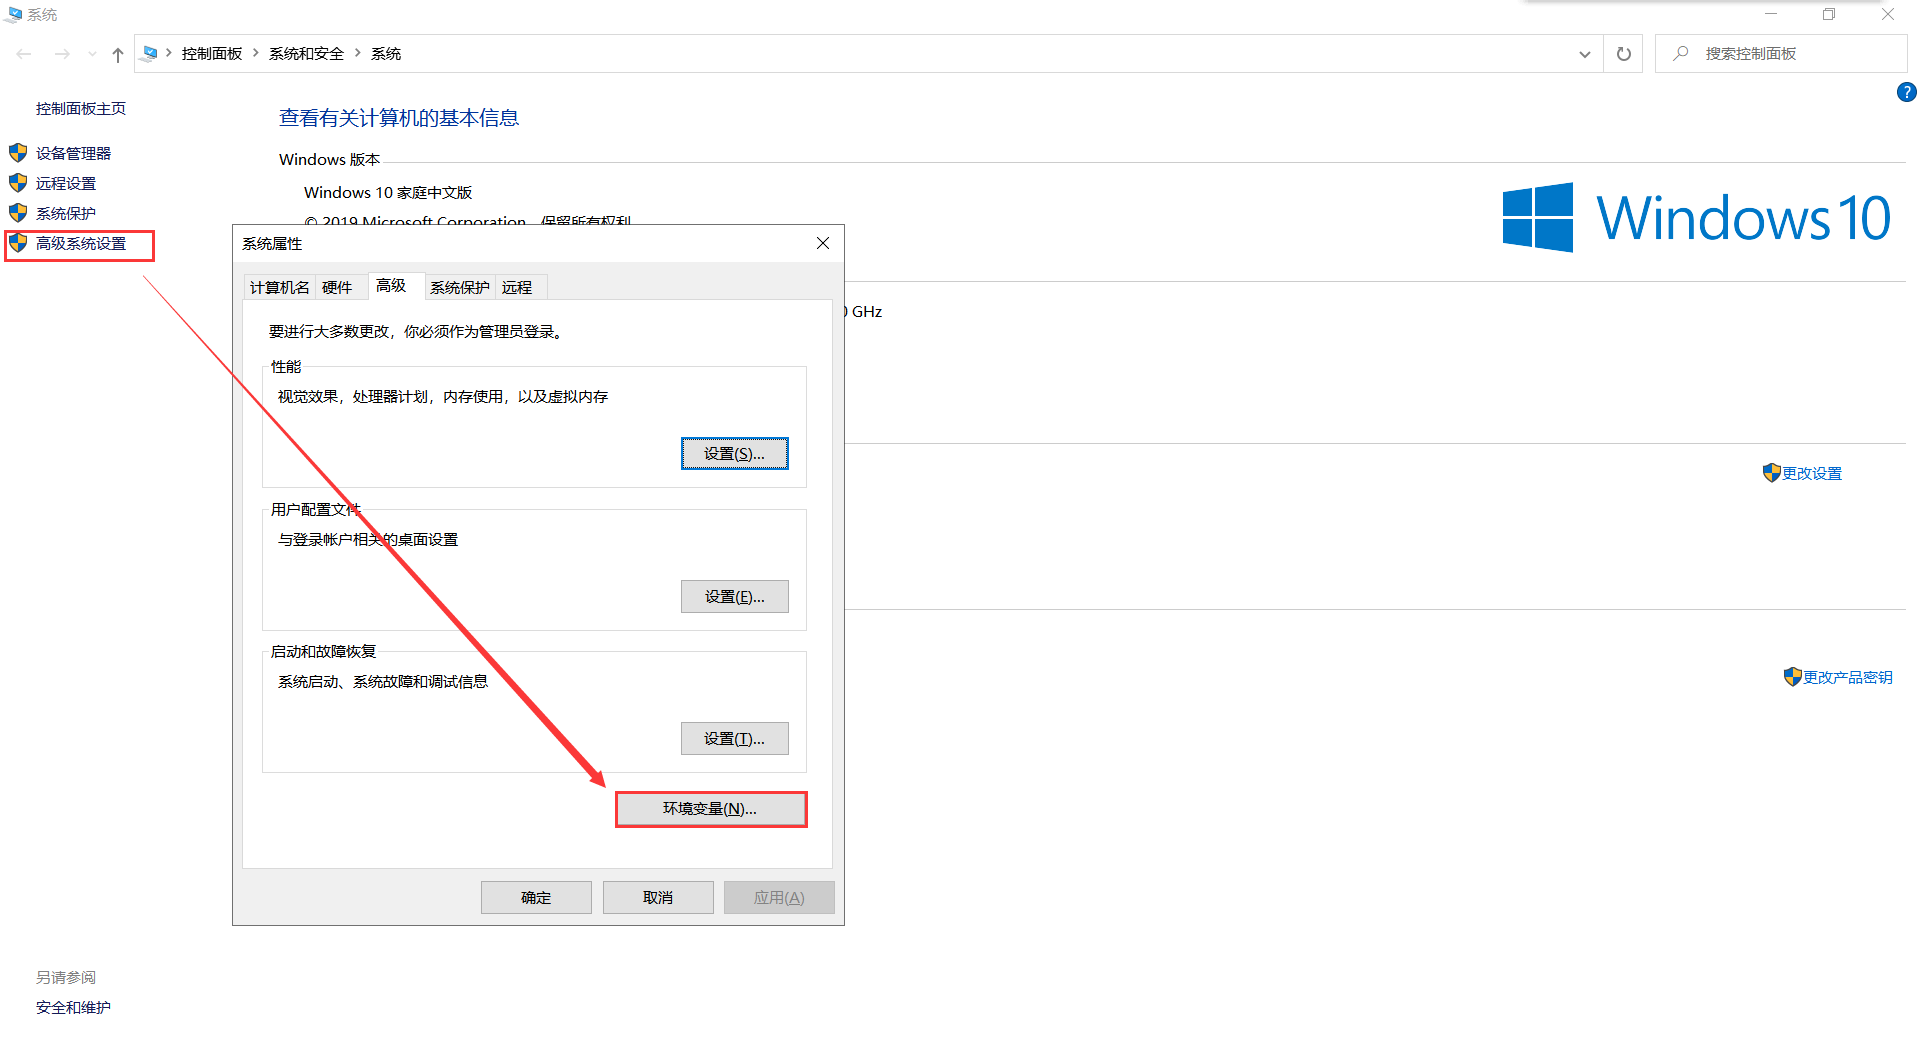Open performance 设置(S) button
This screenshot has height=1042, width=1920.
click(x=735, y=454)
